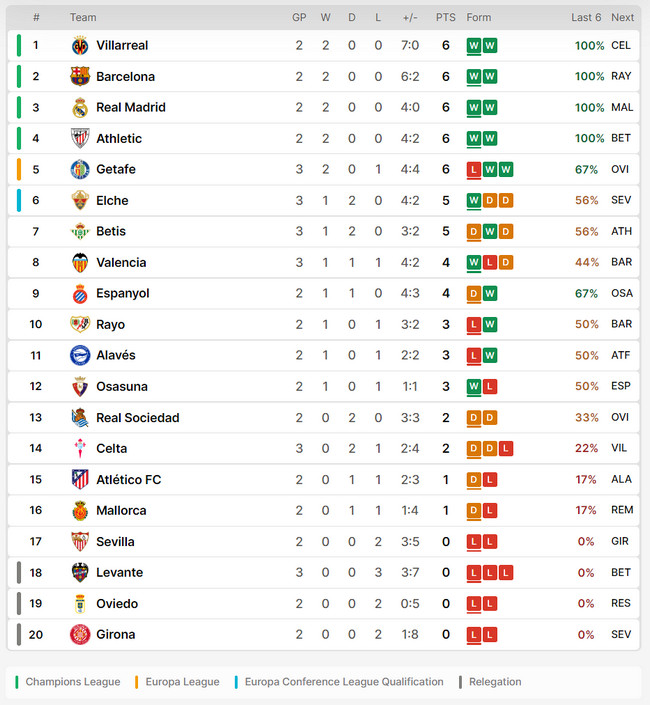Click the Champions League legend marker
Screen dimensions: 650x705
tap(17, 682)
